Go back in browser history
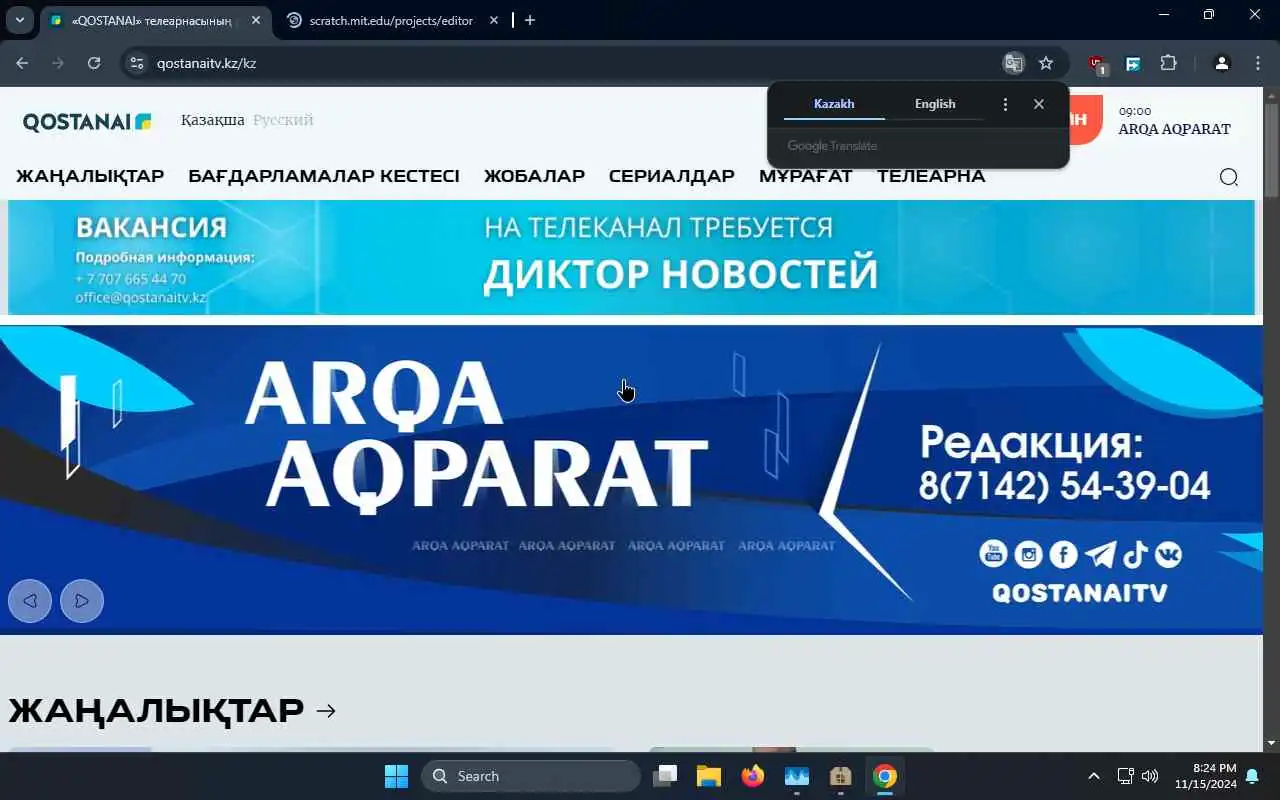1280x800 pixels. point(22,63)
